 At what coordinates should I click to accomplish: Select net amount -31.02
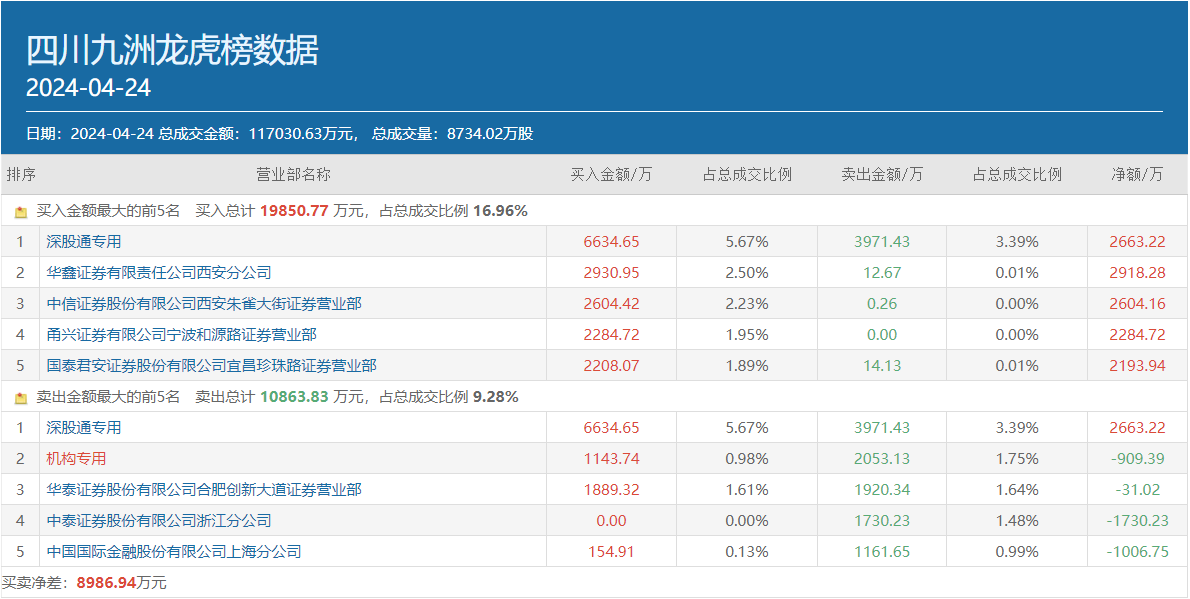click(1138, 490)
